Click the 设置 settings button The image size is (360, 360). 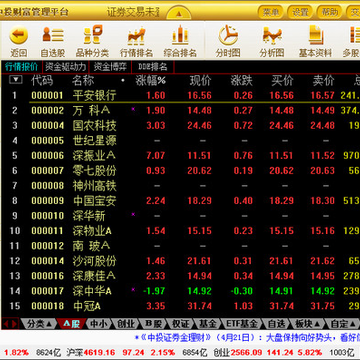point(300,12)
